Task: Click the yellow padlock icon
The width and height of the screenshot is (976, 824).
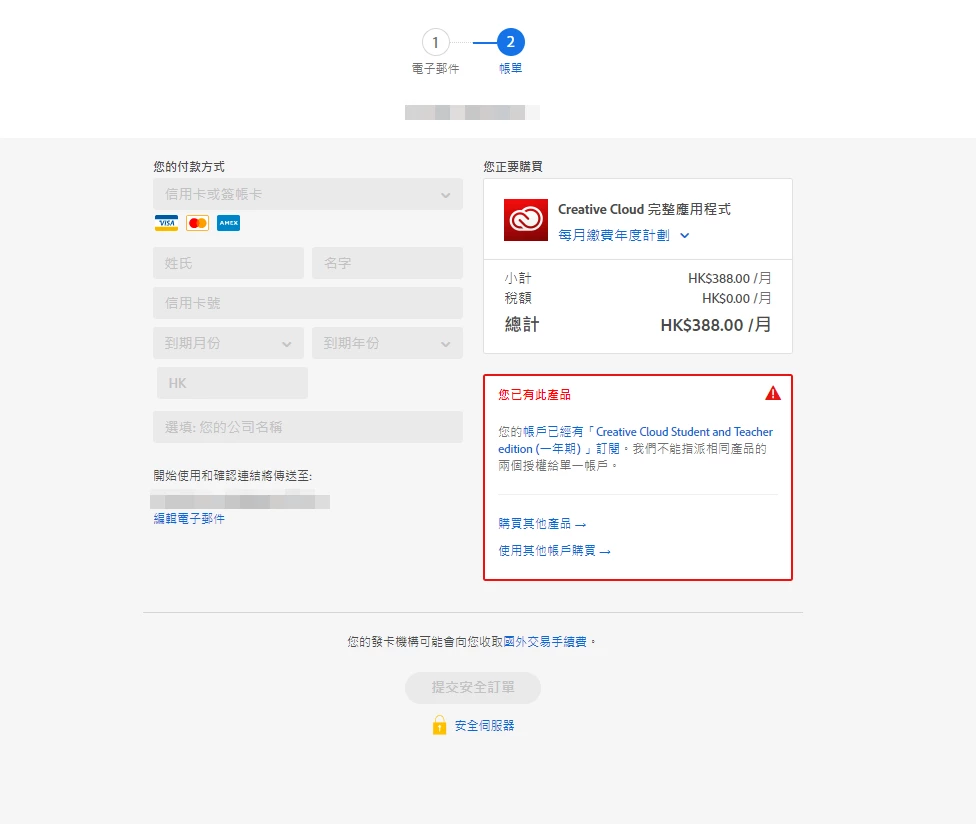Action: [x=439, y=725]
